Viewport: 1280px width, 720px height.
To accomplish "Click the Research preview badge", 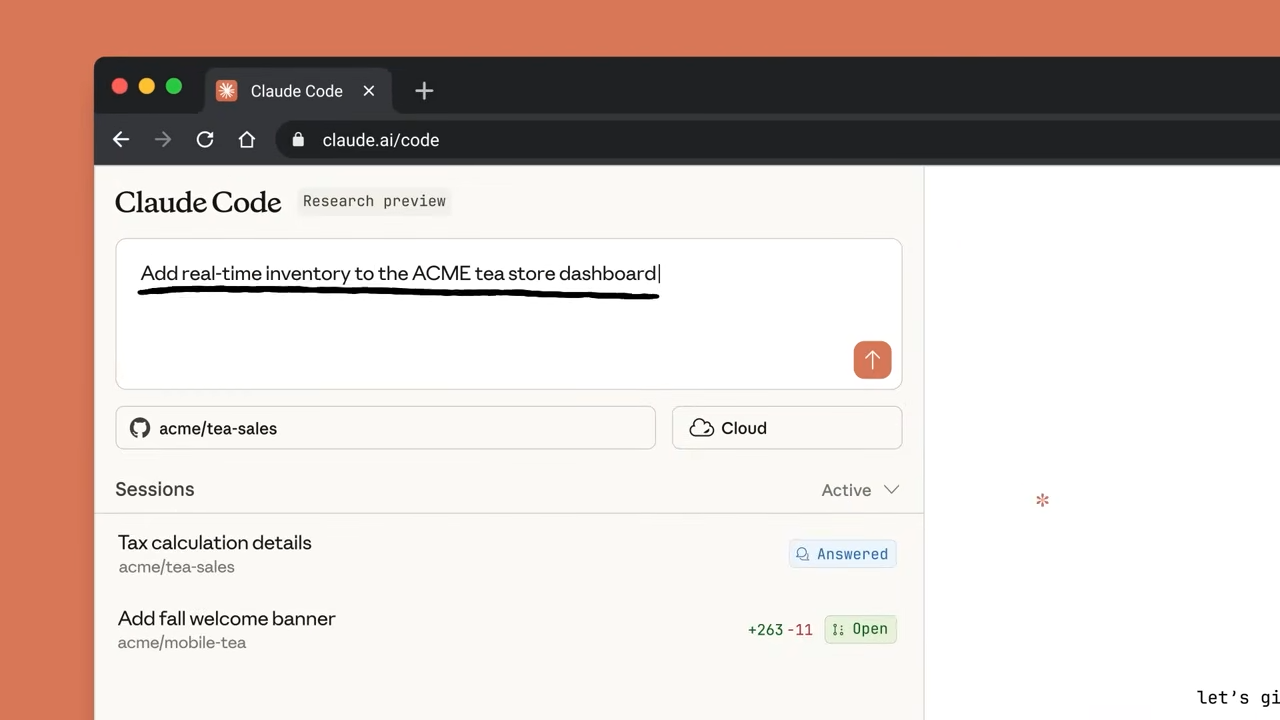I will (374, 201).
